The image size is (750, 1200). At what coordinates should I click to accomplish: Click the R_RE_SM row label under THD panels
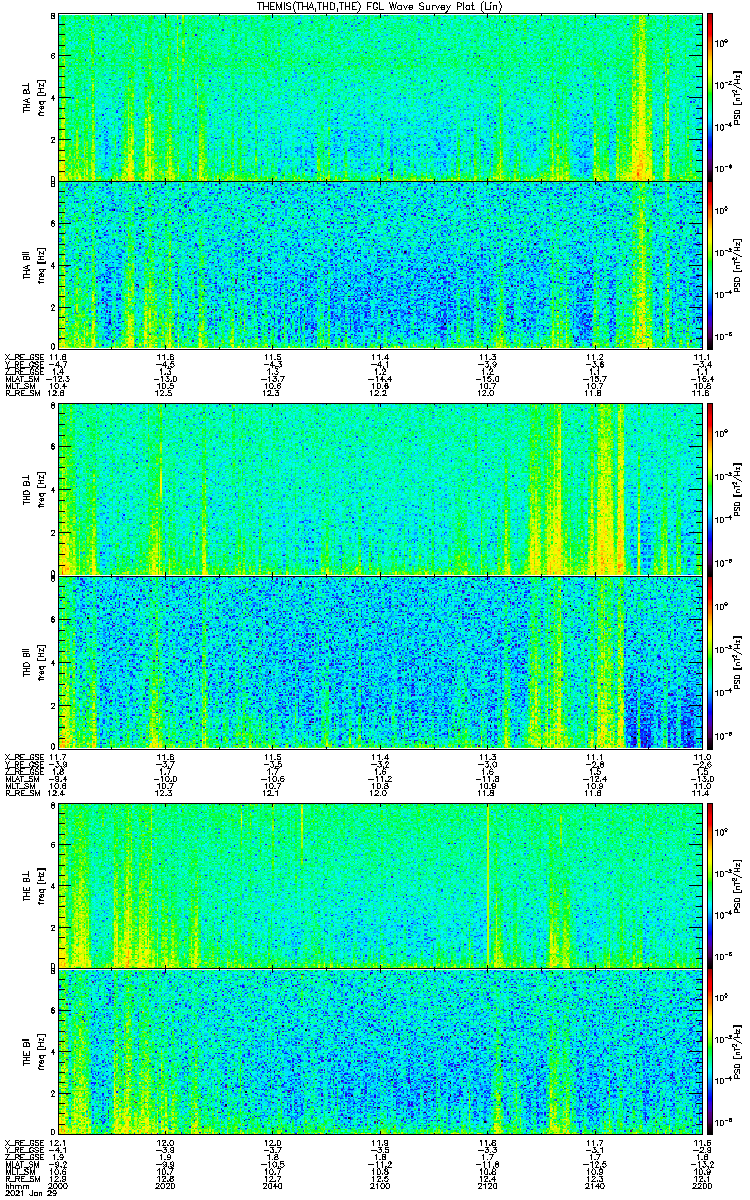click(x=22, y=793)
